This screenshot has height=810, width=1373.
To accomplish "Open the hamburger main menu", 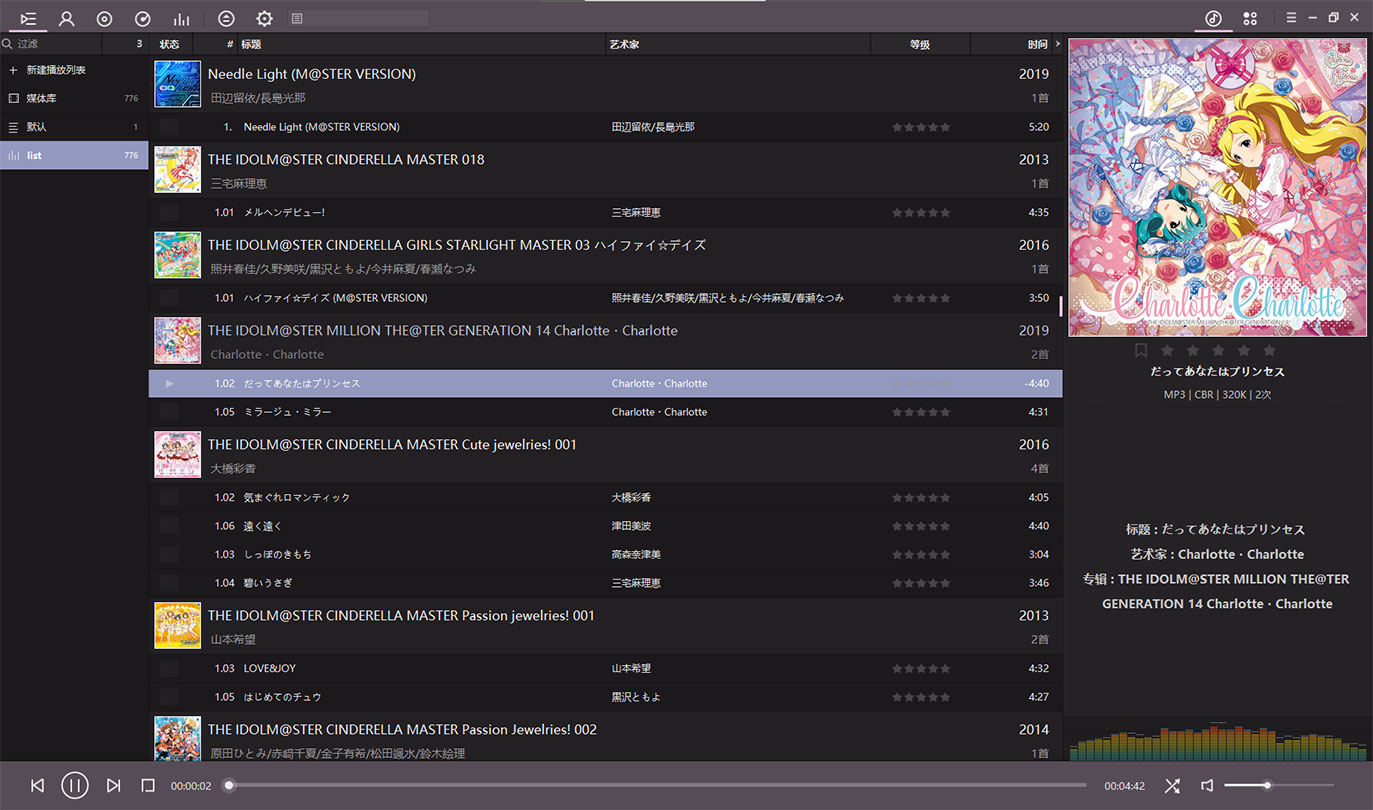I will (x=1291, y=18).
